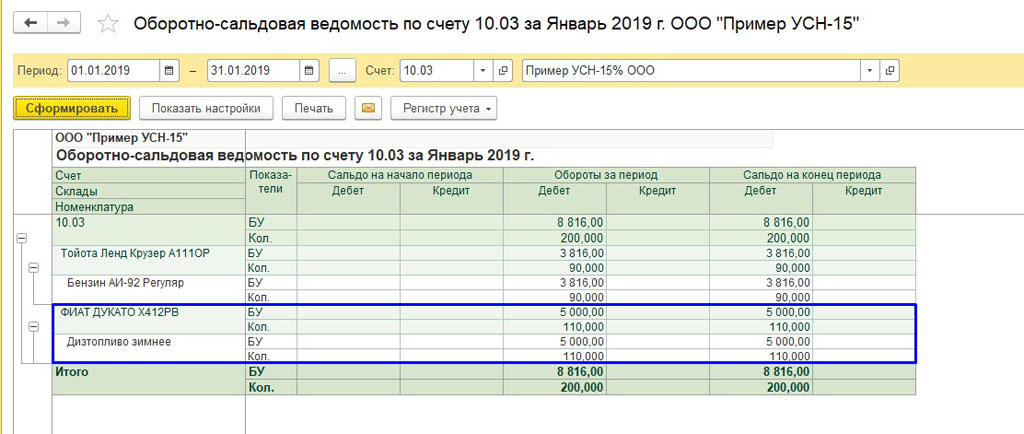Image resolution: width=1024 pixels, height=434 pixels.
Task: Click into the start date field
Action: [x=112, y=71]
